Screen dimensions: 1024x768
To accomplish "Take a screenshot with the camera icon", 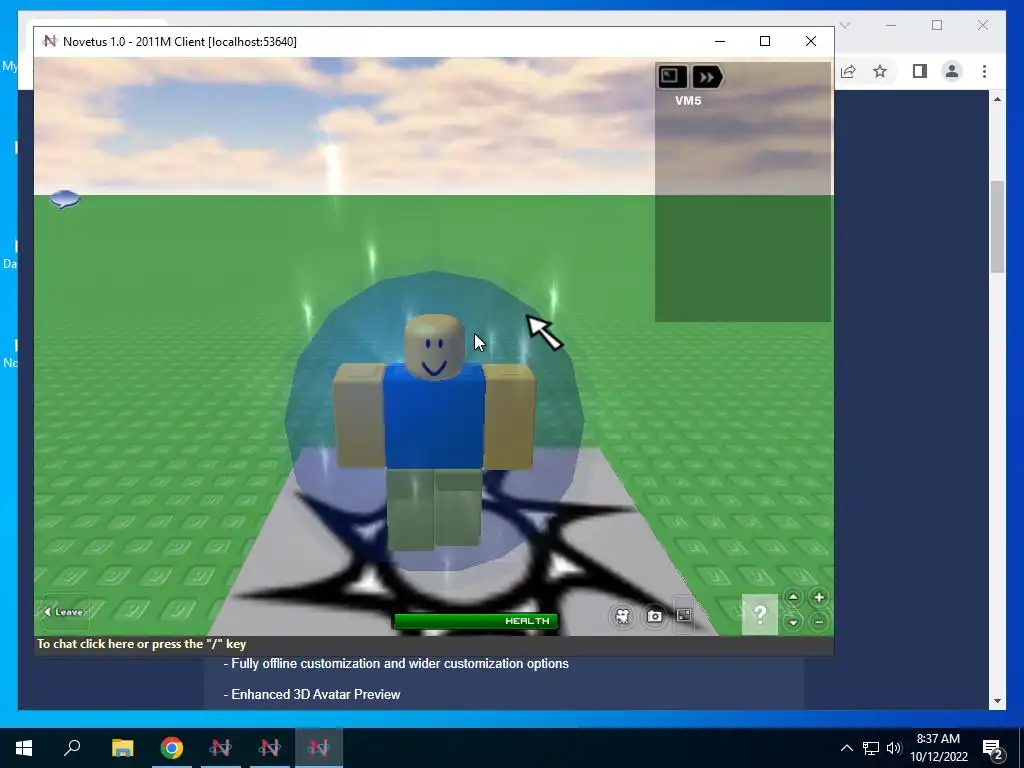I will [654, 616].
